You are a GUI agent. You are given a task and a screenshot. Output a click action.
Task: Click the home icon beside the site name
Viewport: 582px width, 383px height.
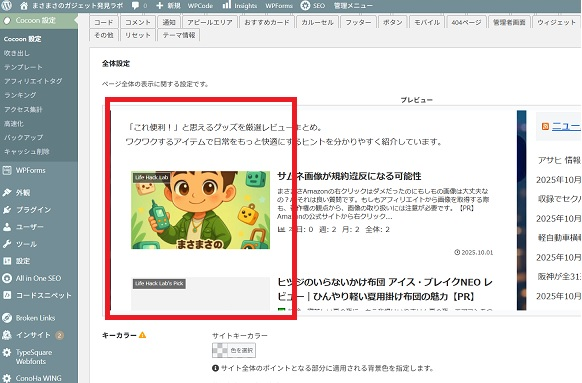point(24,6)
